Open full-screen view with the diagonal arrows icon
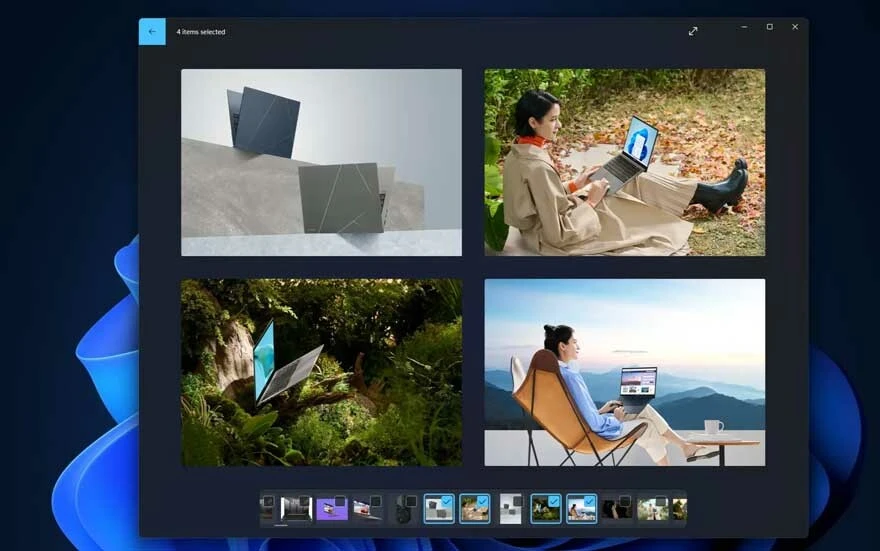 pyautogui.click(x=693, y=31)
